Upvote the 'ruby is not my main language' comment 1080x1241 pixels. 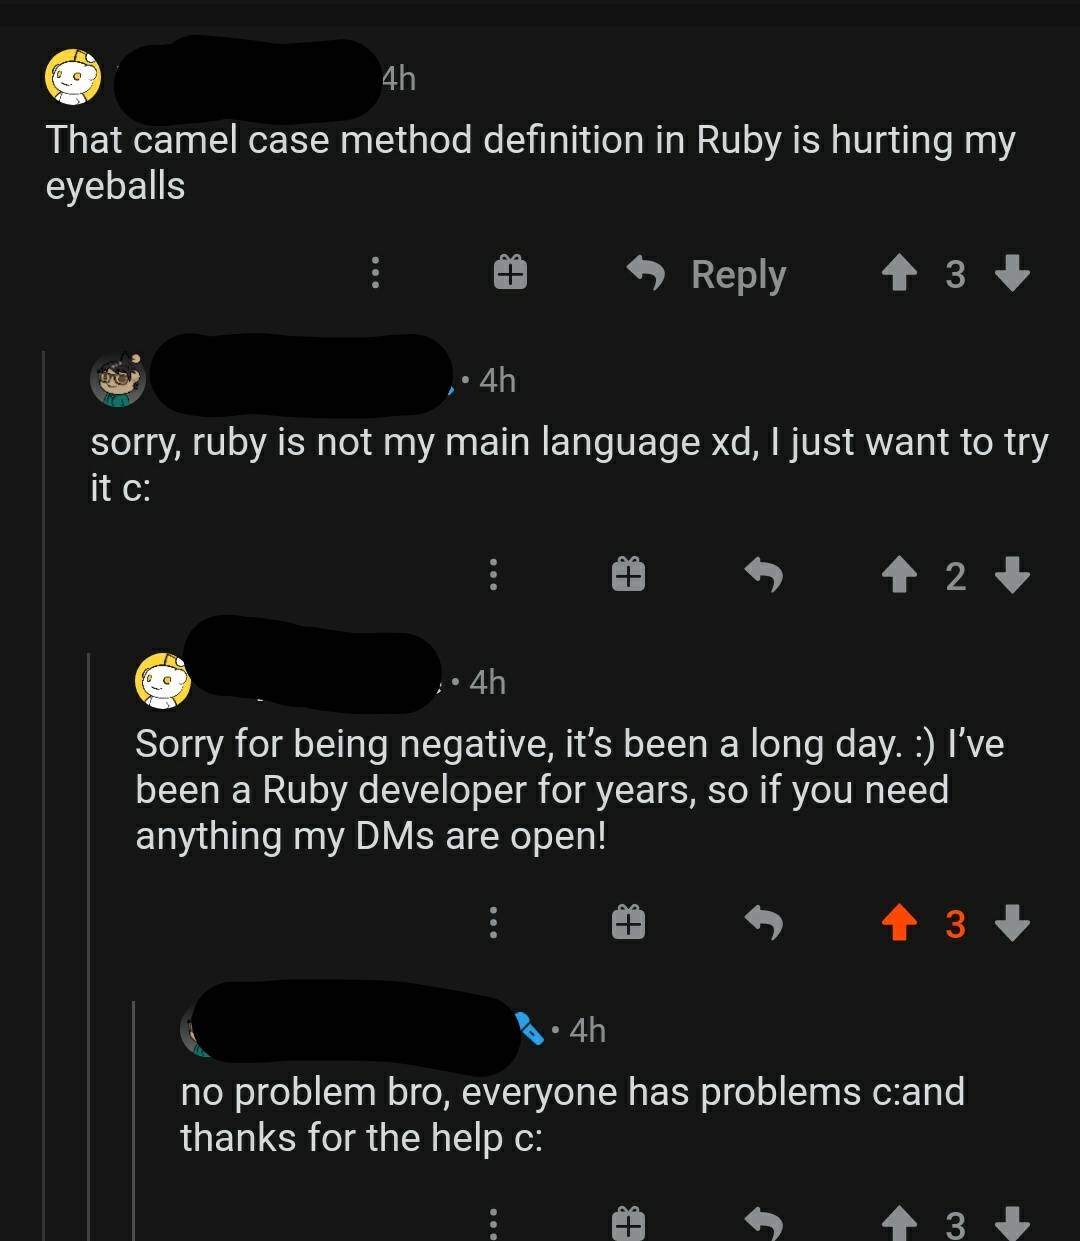pos(899,575)
